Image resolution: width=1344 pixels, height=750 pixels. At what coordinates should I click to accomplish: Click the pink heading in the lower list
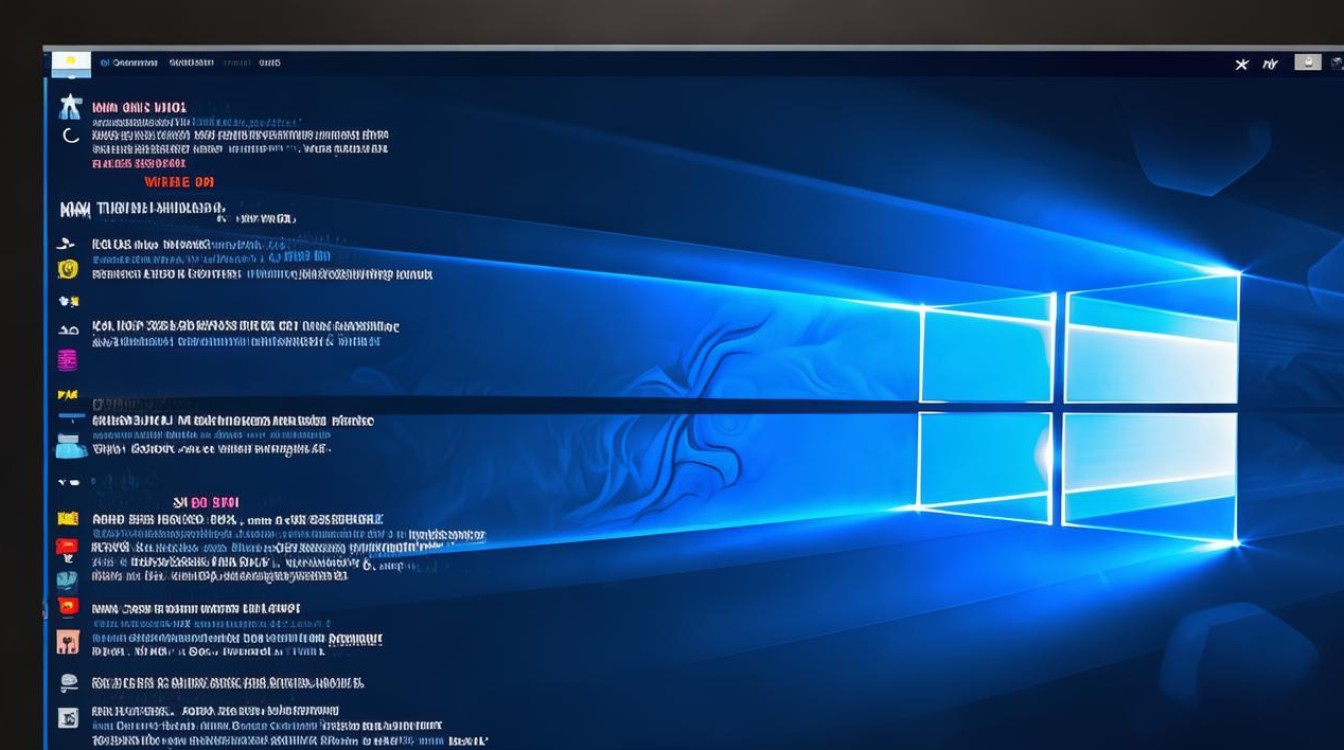coord(206,502)
